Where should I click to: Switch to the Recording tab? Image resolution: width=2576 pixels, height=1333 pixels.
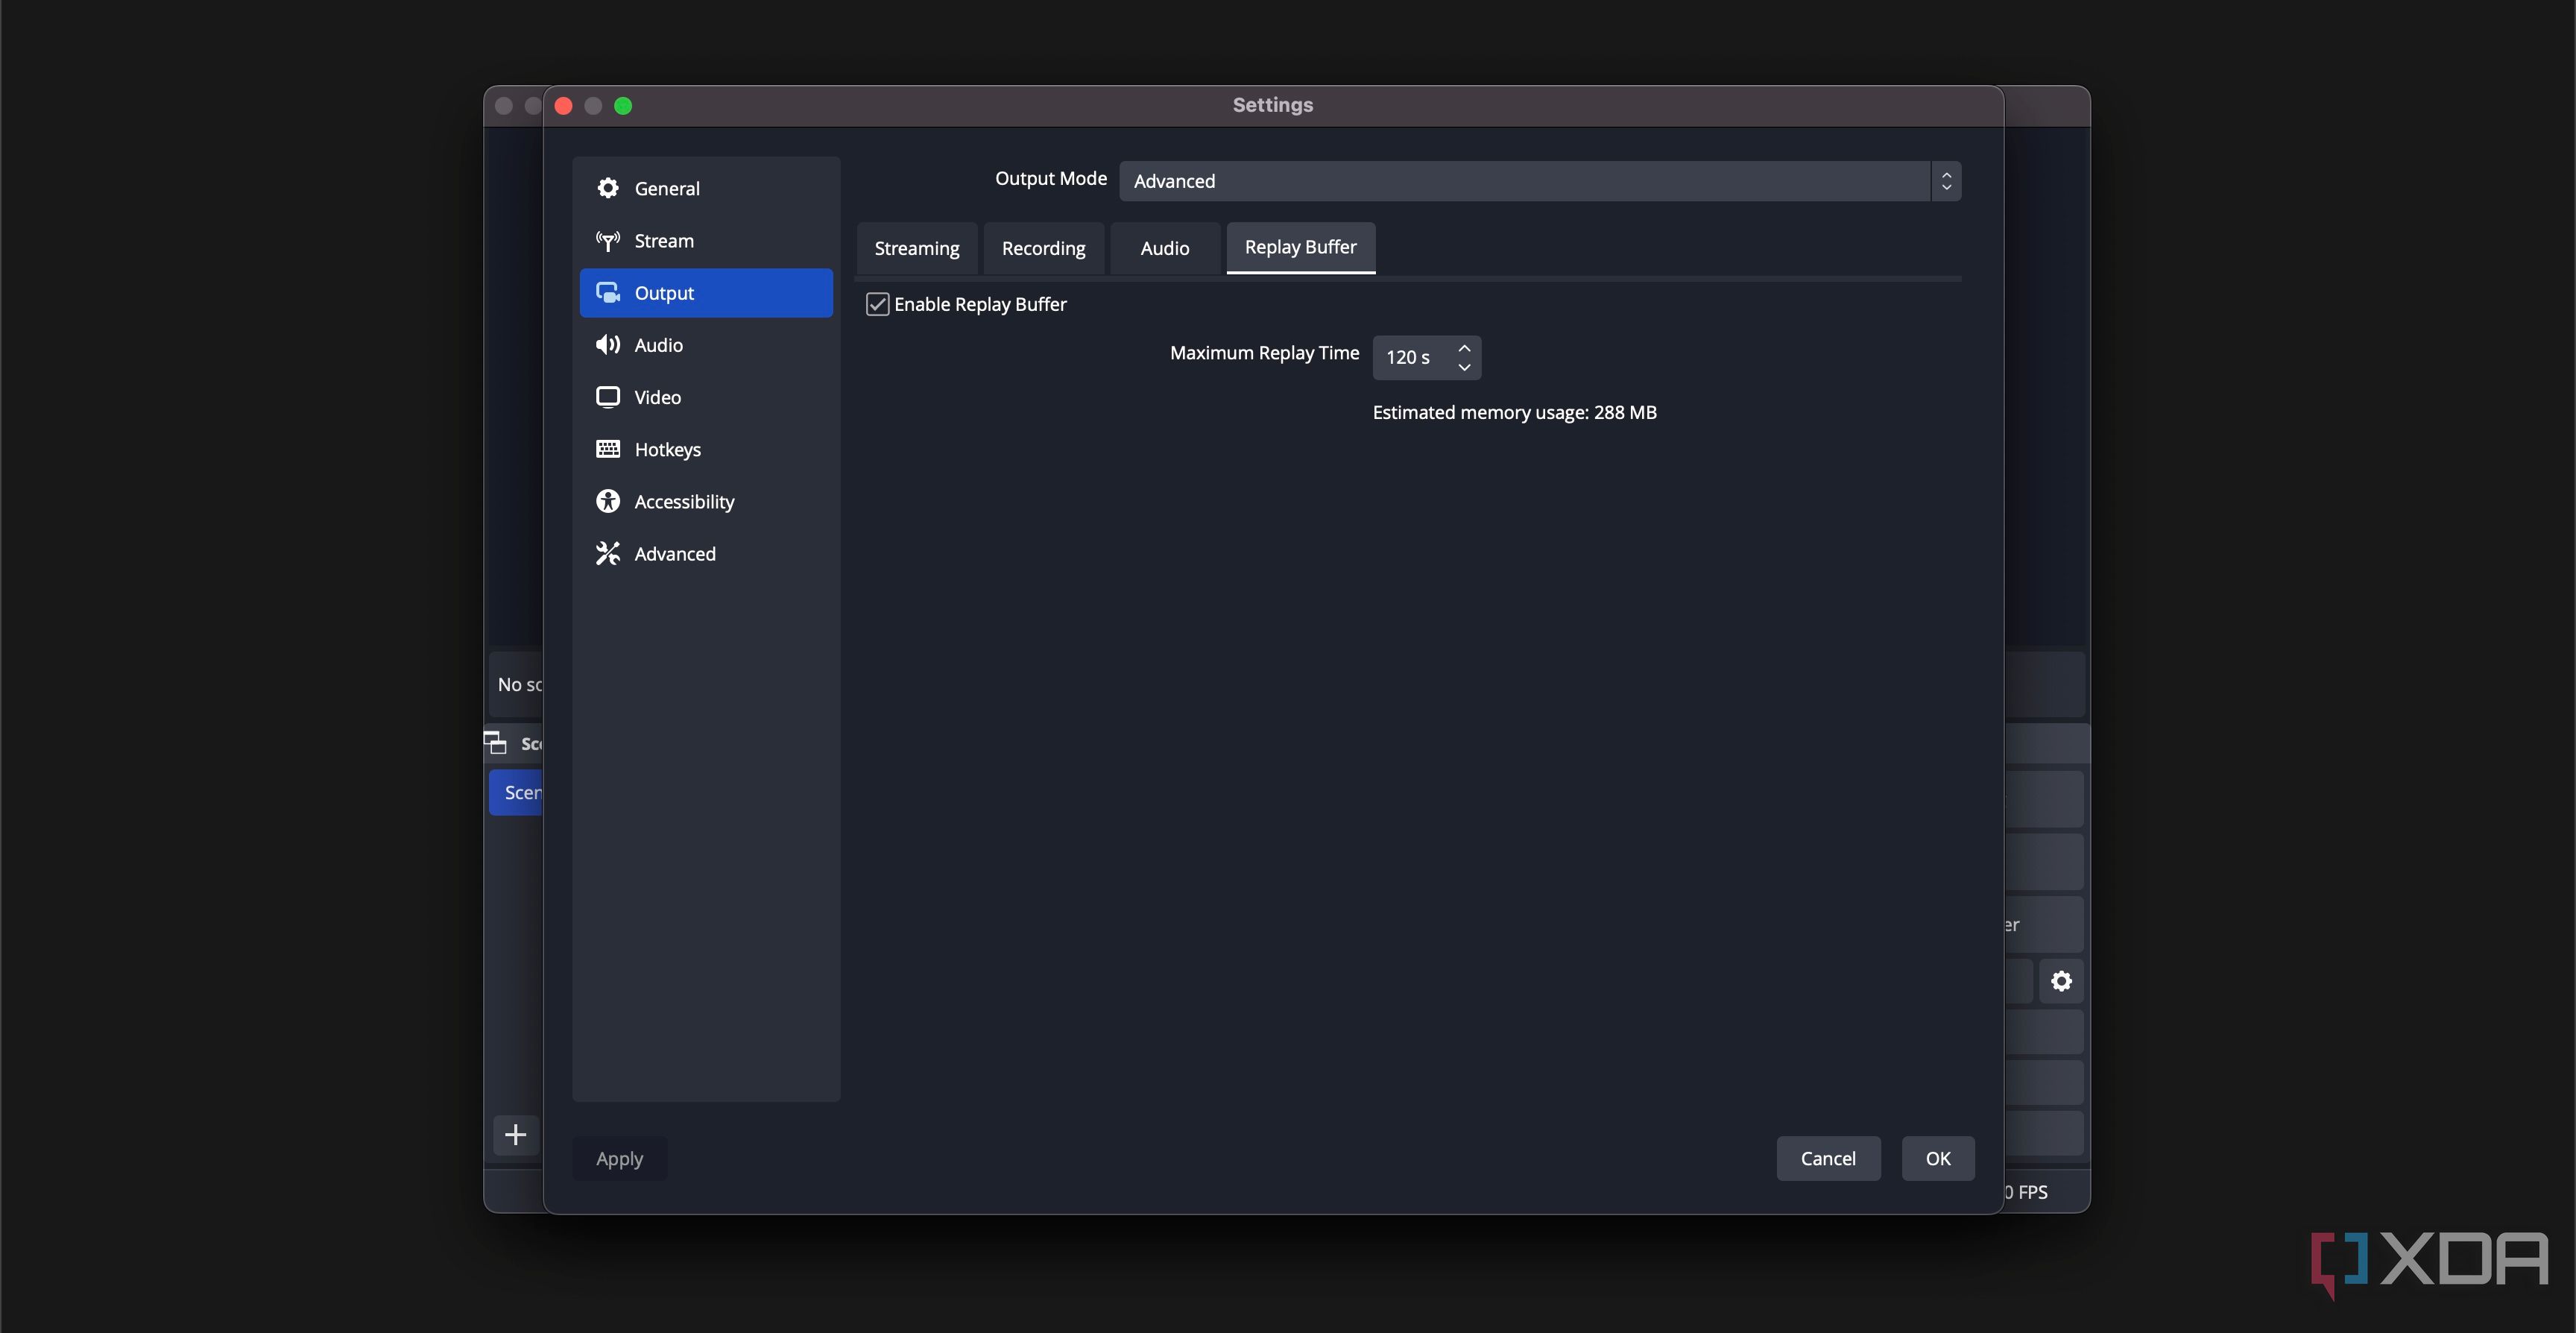point(1043,248)
